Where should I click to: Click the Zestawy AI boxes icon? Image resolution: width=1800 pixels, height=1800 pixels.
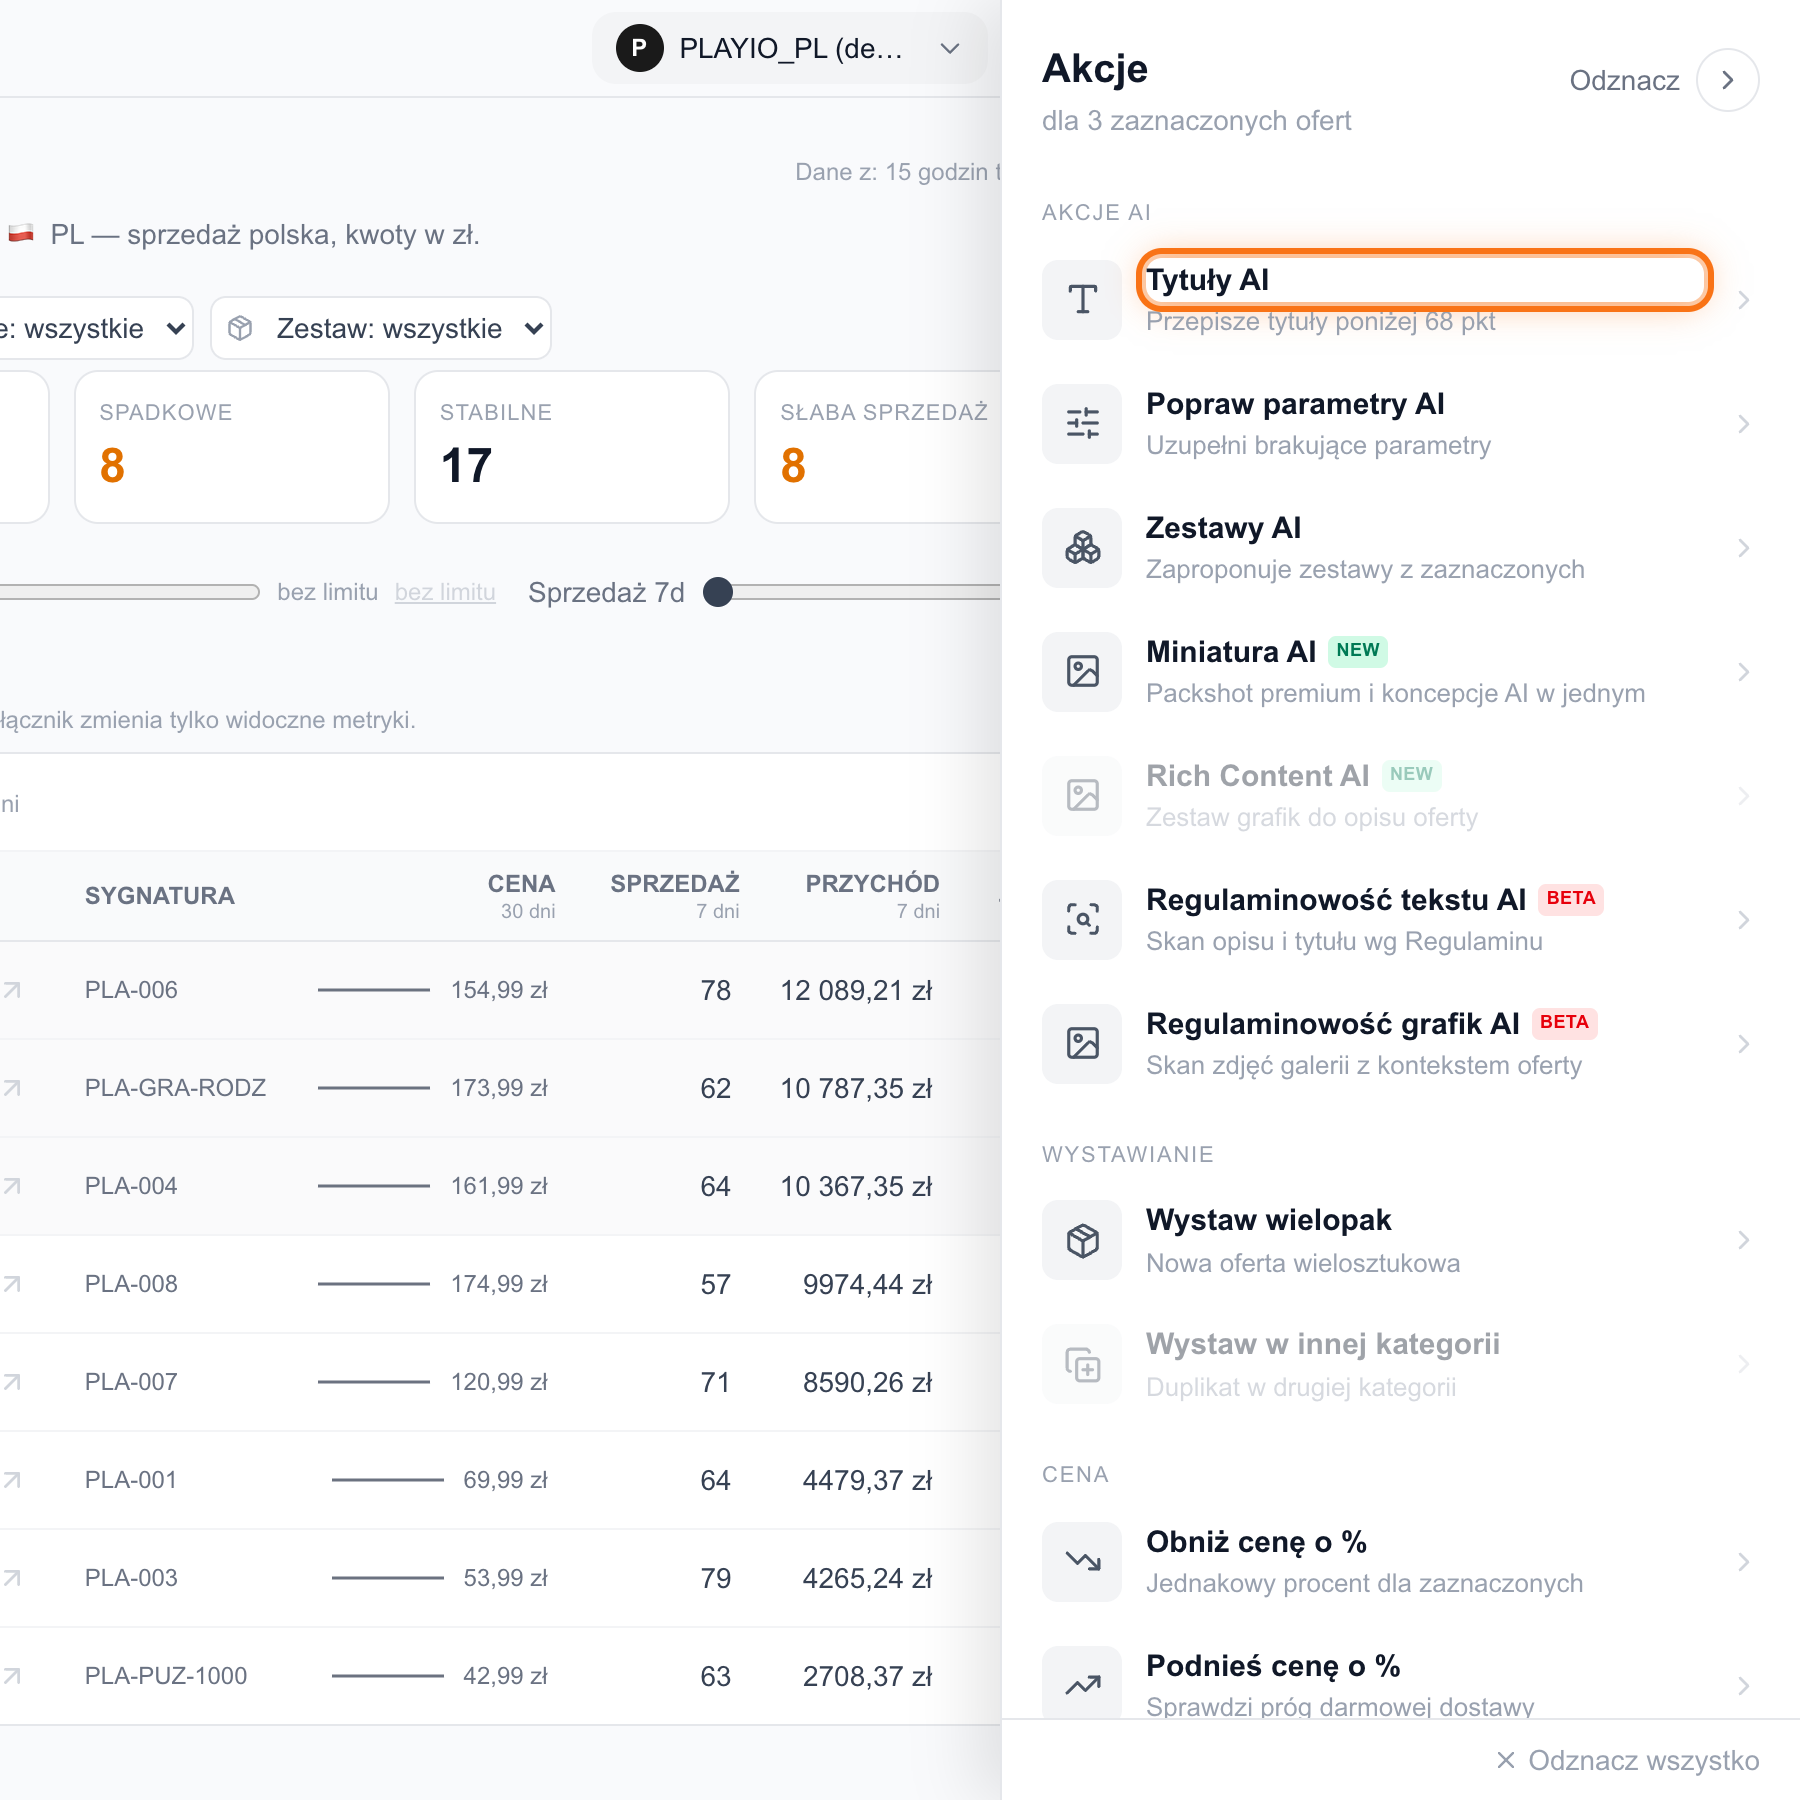point(1082,548)
